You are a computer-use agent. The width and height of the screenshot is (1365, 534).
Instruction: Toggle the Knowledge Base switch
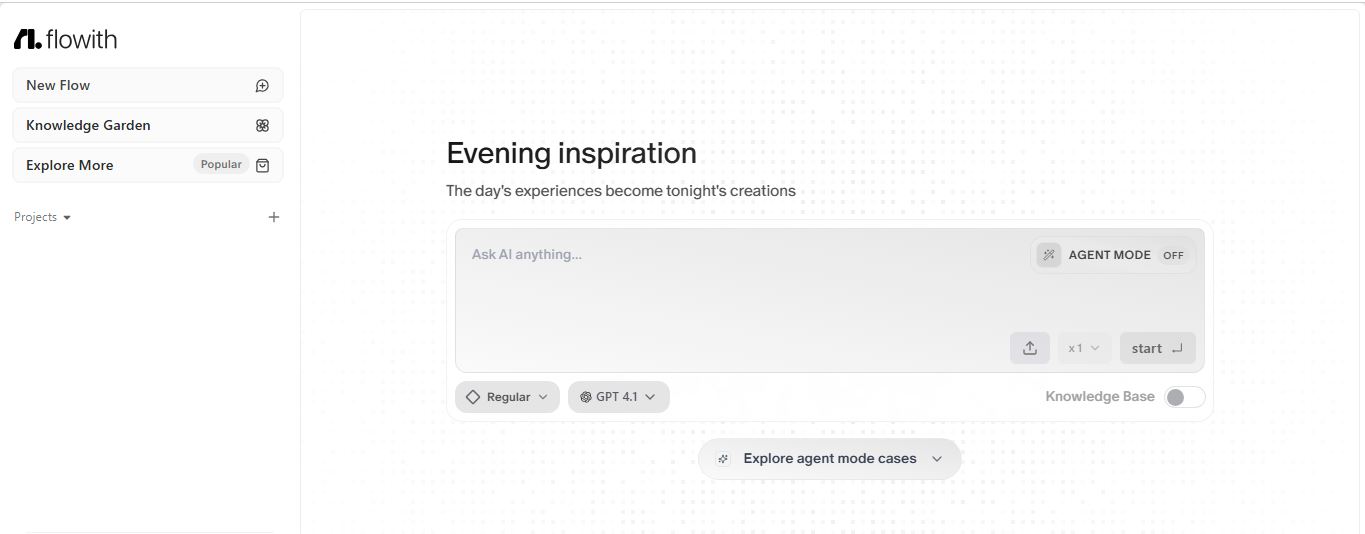1184,397
